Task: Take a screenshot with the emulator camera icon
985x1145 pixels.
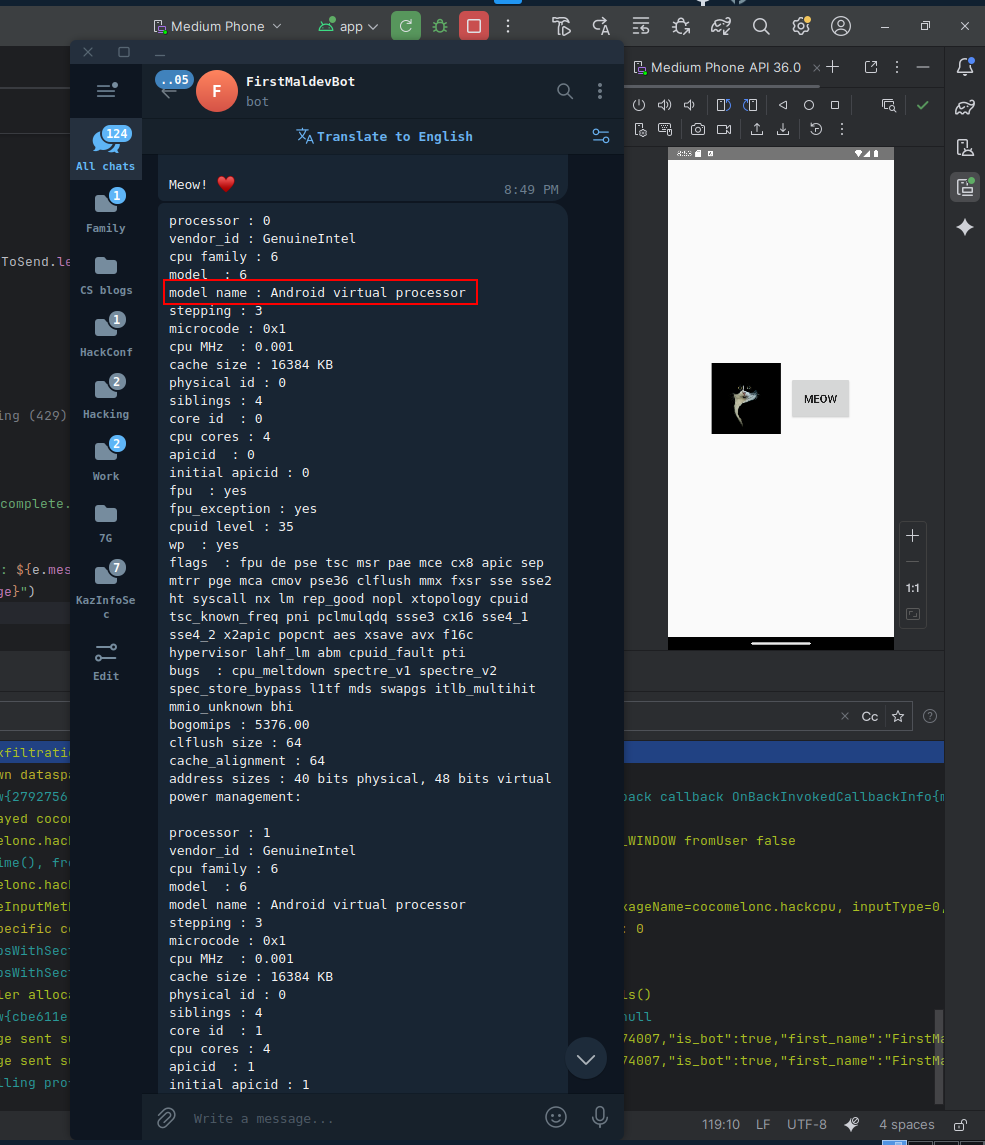Action: click(697, 128)
